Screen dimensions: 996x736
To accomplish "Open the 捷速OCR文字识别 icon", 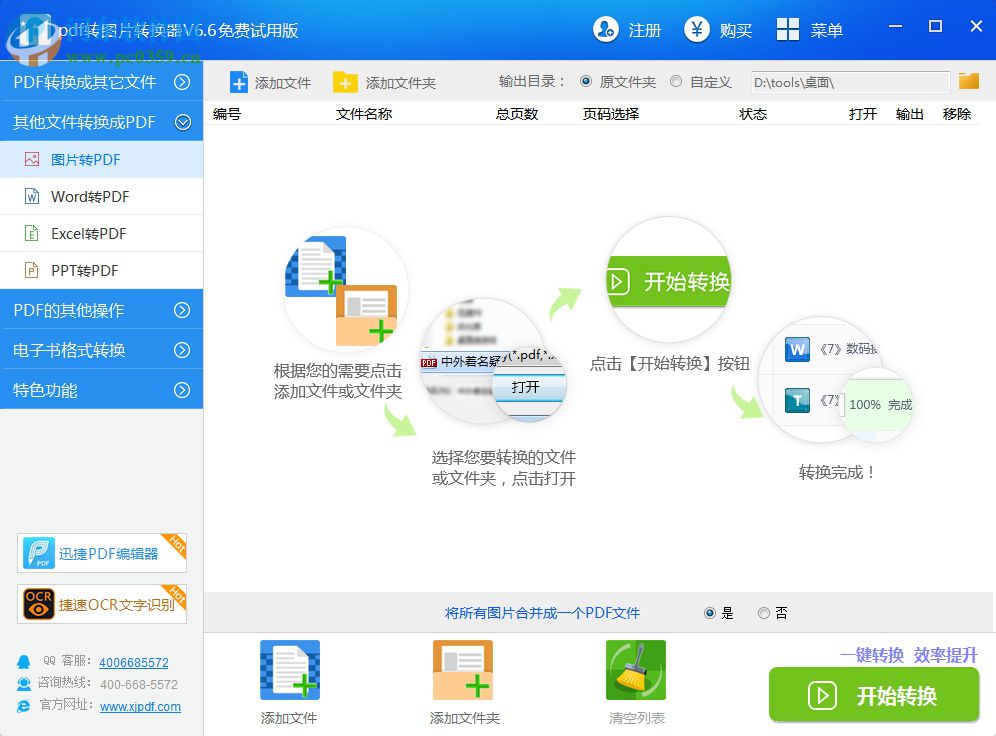I will pos(100,603).
